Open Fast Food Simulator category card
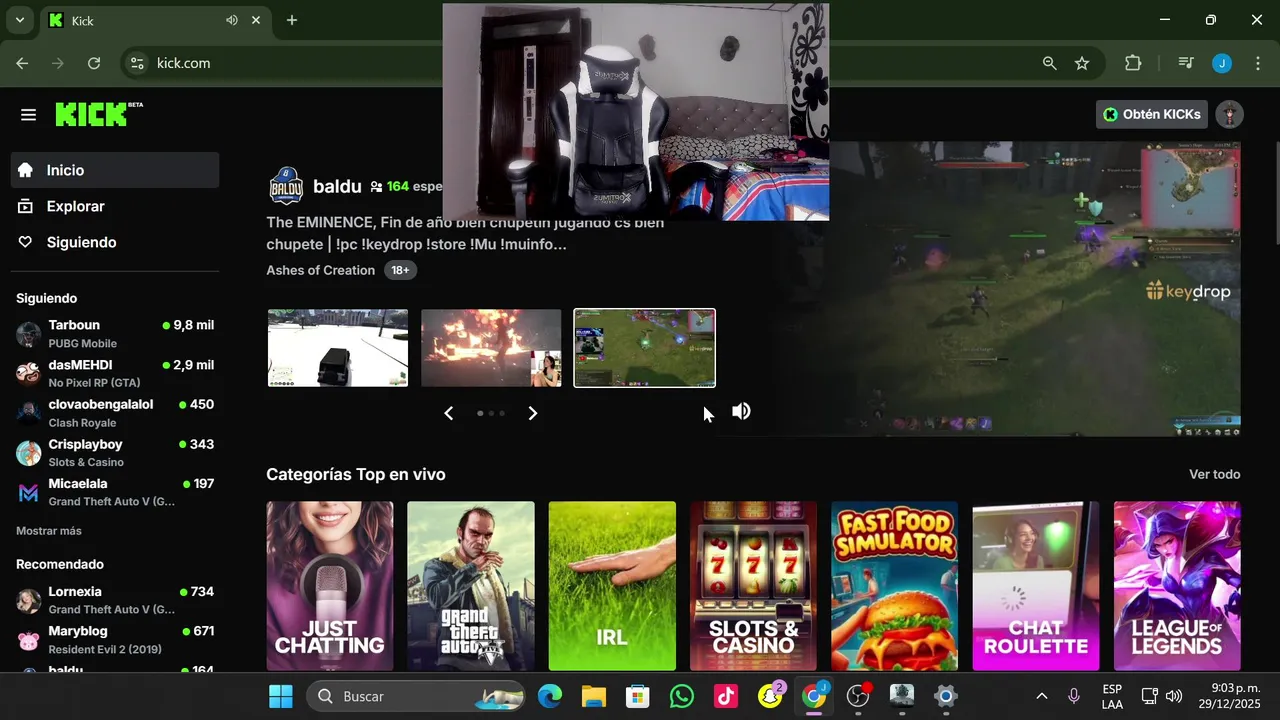The image size is (1280, 720). point(894,586)
